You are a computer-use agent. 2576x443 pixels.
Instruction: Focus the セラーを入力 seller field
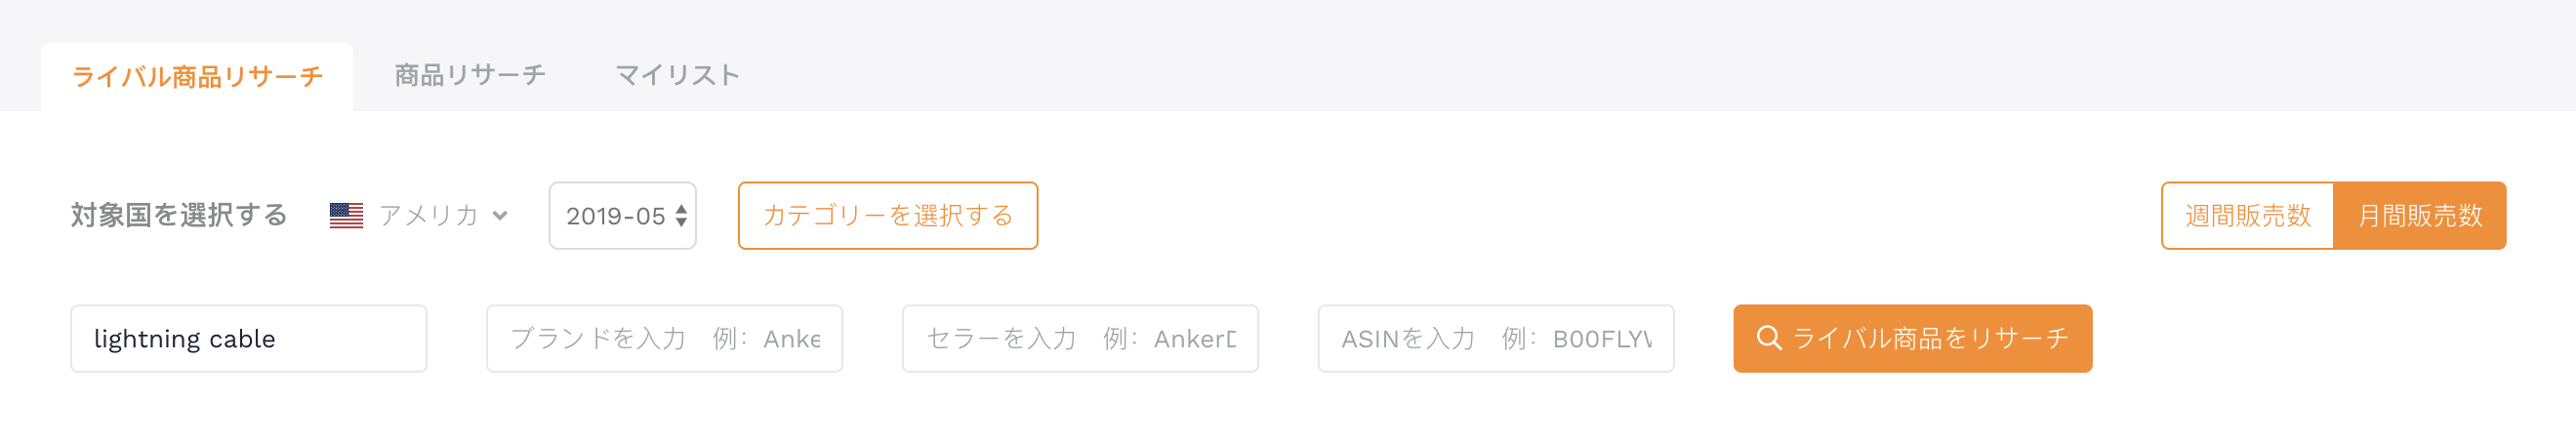pyautogui.click(x=1080, y=338)
